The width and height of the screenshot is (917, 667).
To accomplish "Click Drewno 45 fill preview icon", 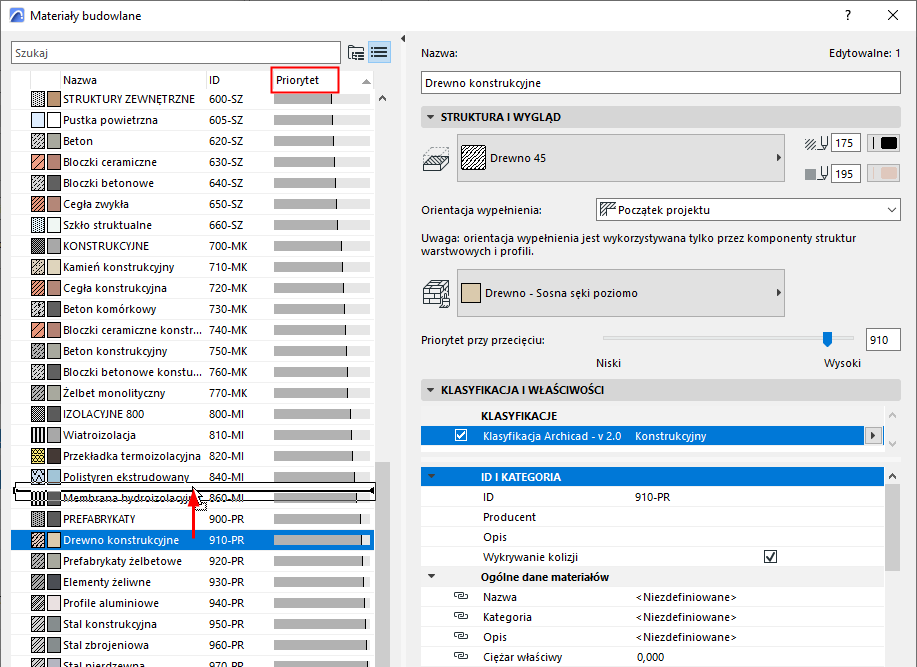I will pos(473,158).
